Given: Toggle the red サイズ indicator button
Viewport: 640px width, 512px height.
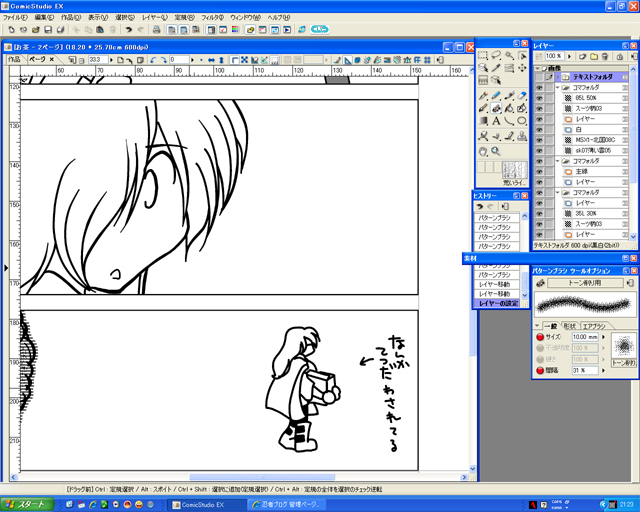Looking at the screenshot, I should click(540, 337).
